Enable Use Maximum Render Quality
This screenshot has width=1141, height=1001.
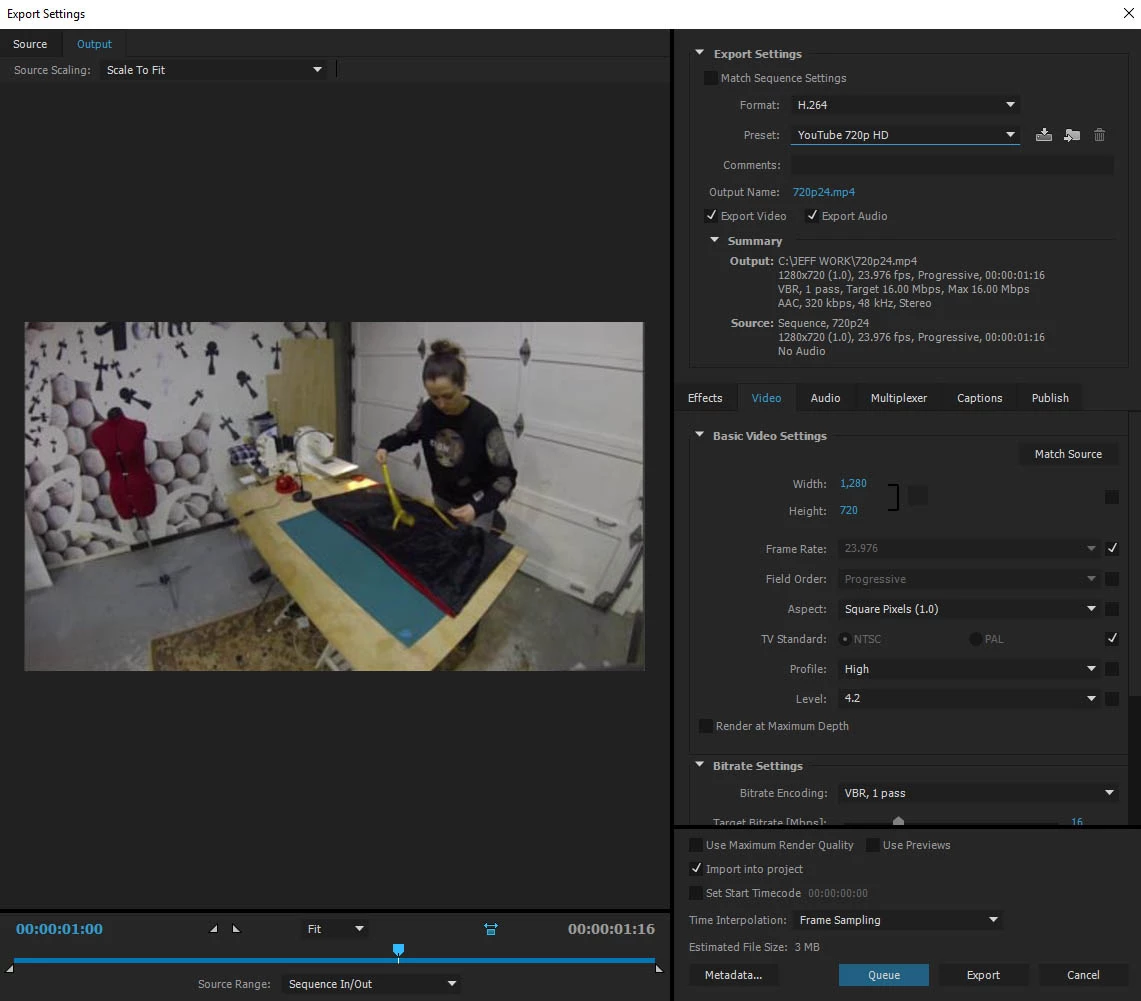[x=696, y=845]
